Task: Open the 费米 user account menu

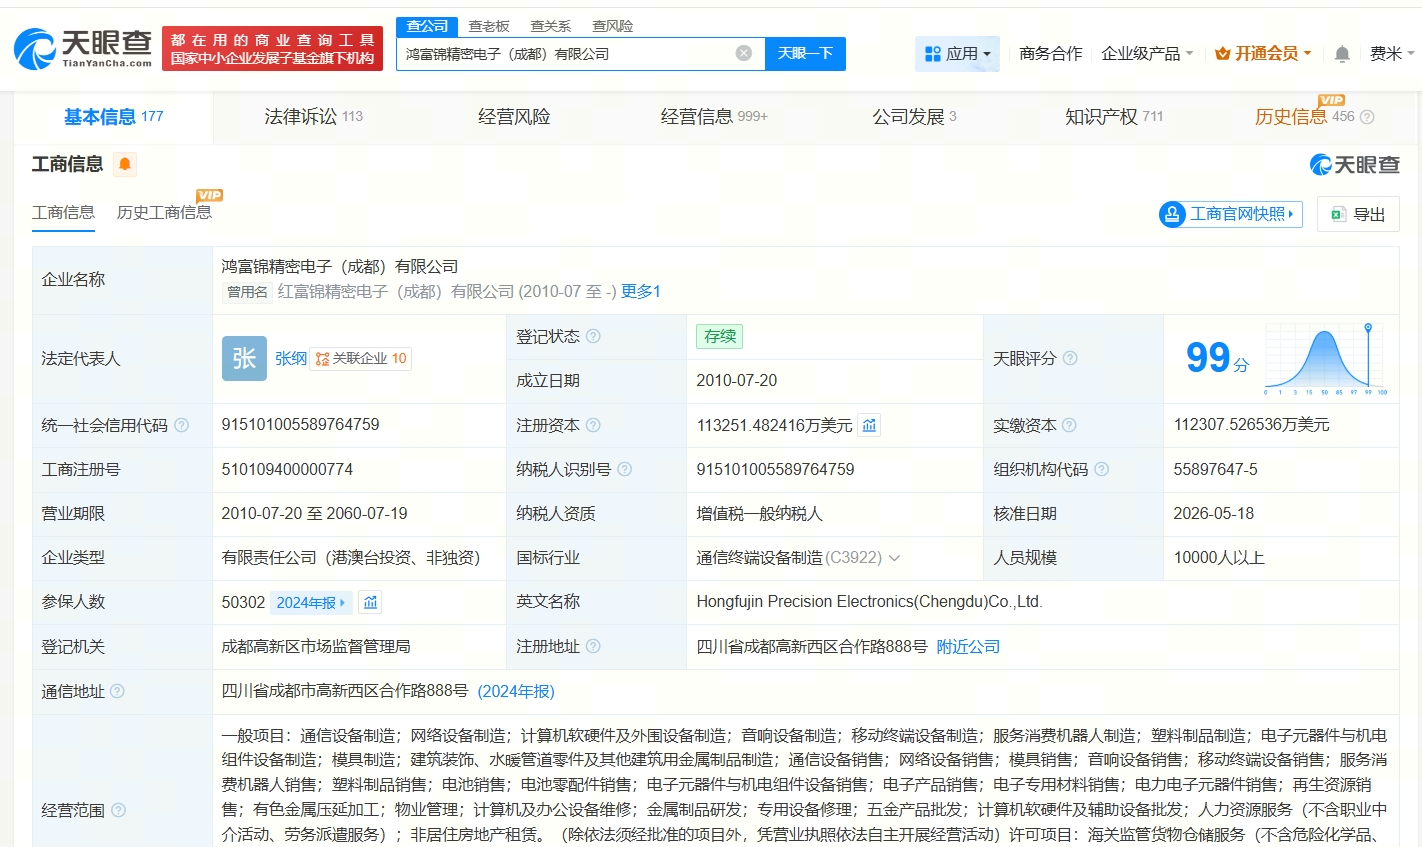Action: 1392,54
